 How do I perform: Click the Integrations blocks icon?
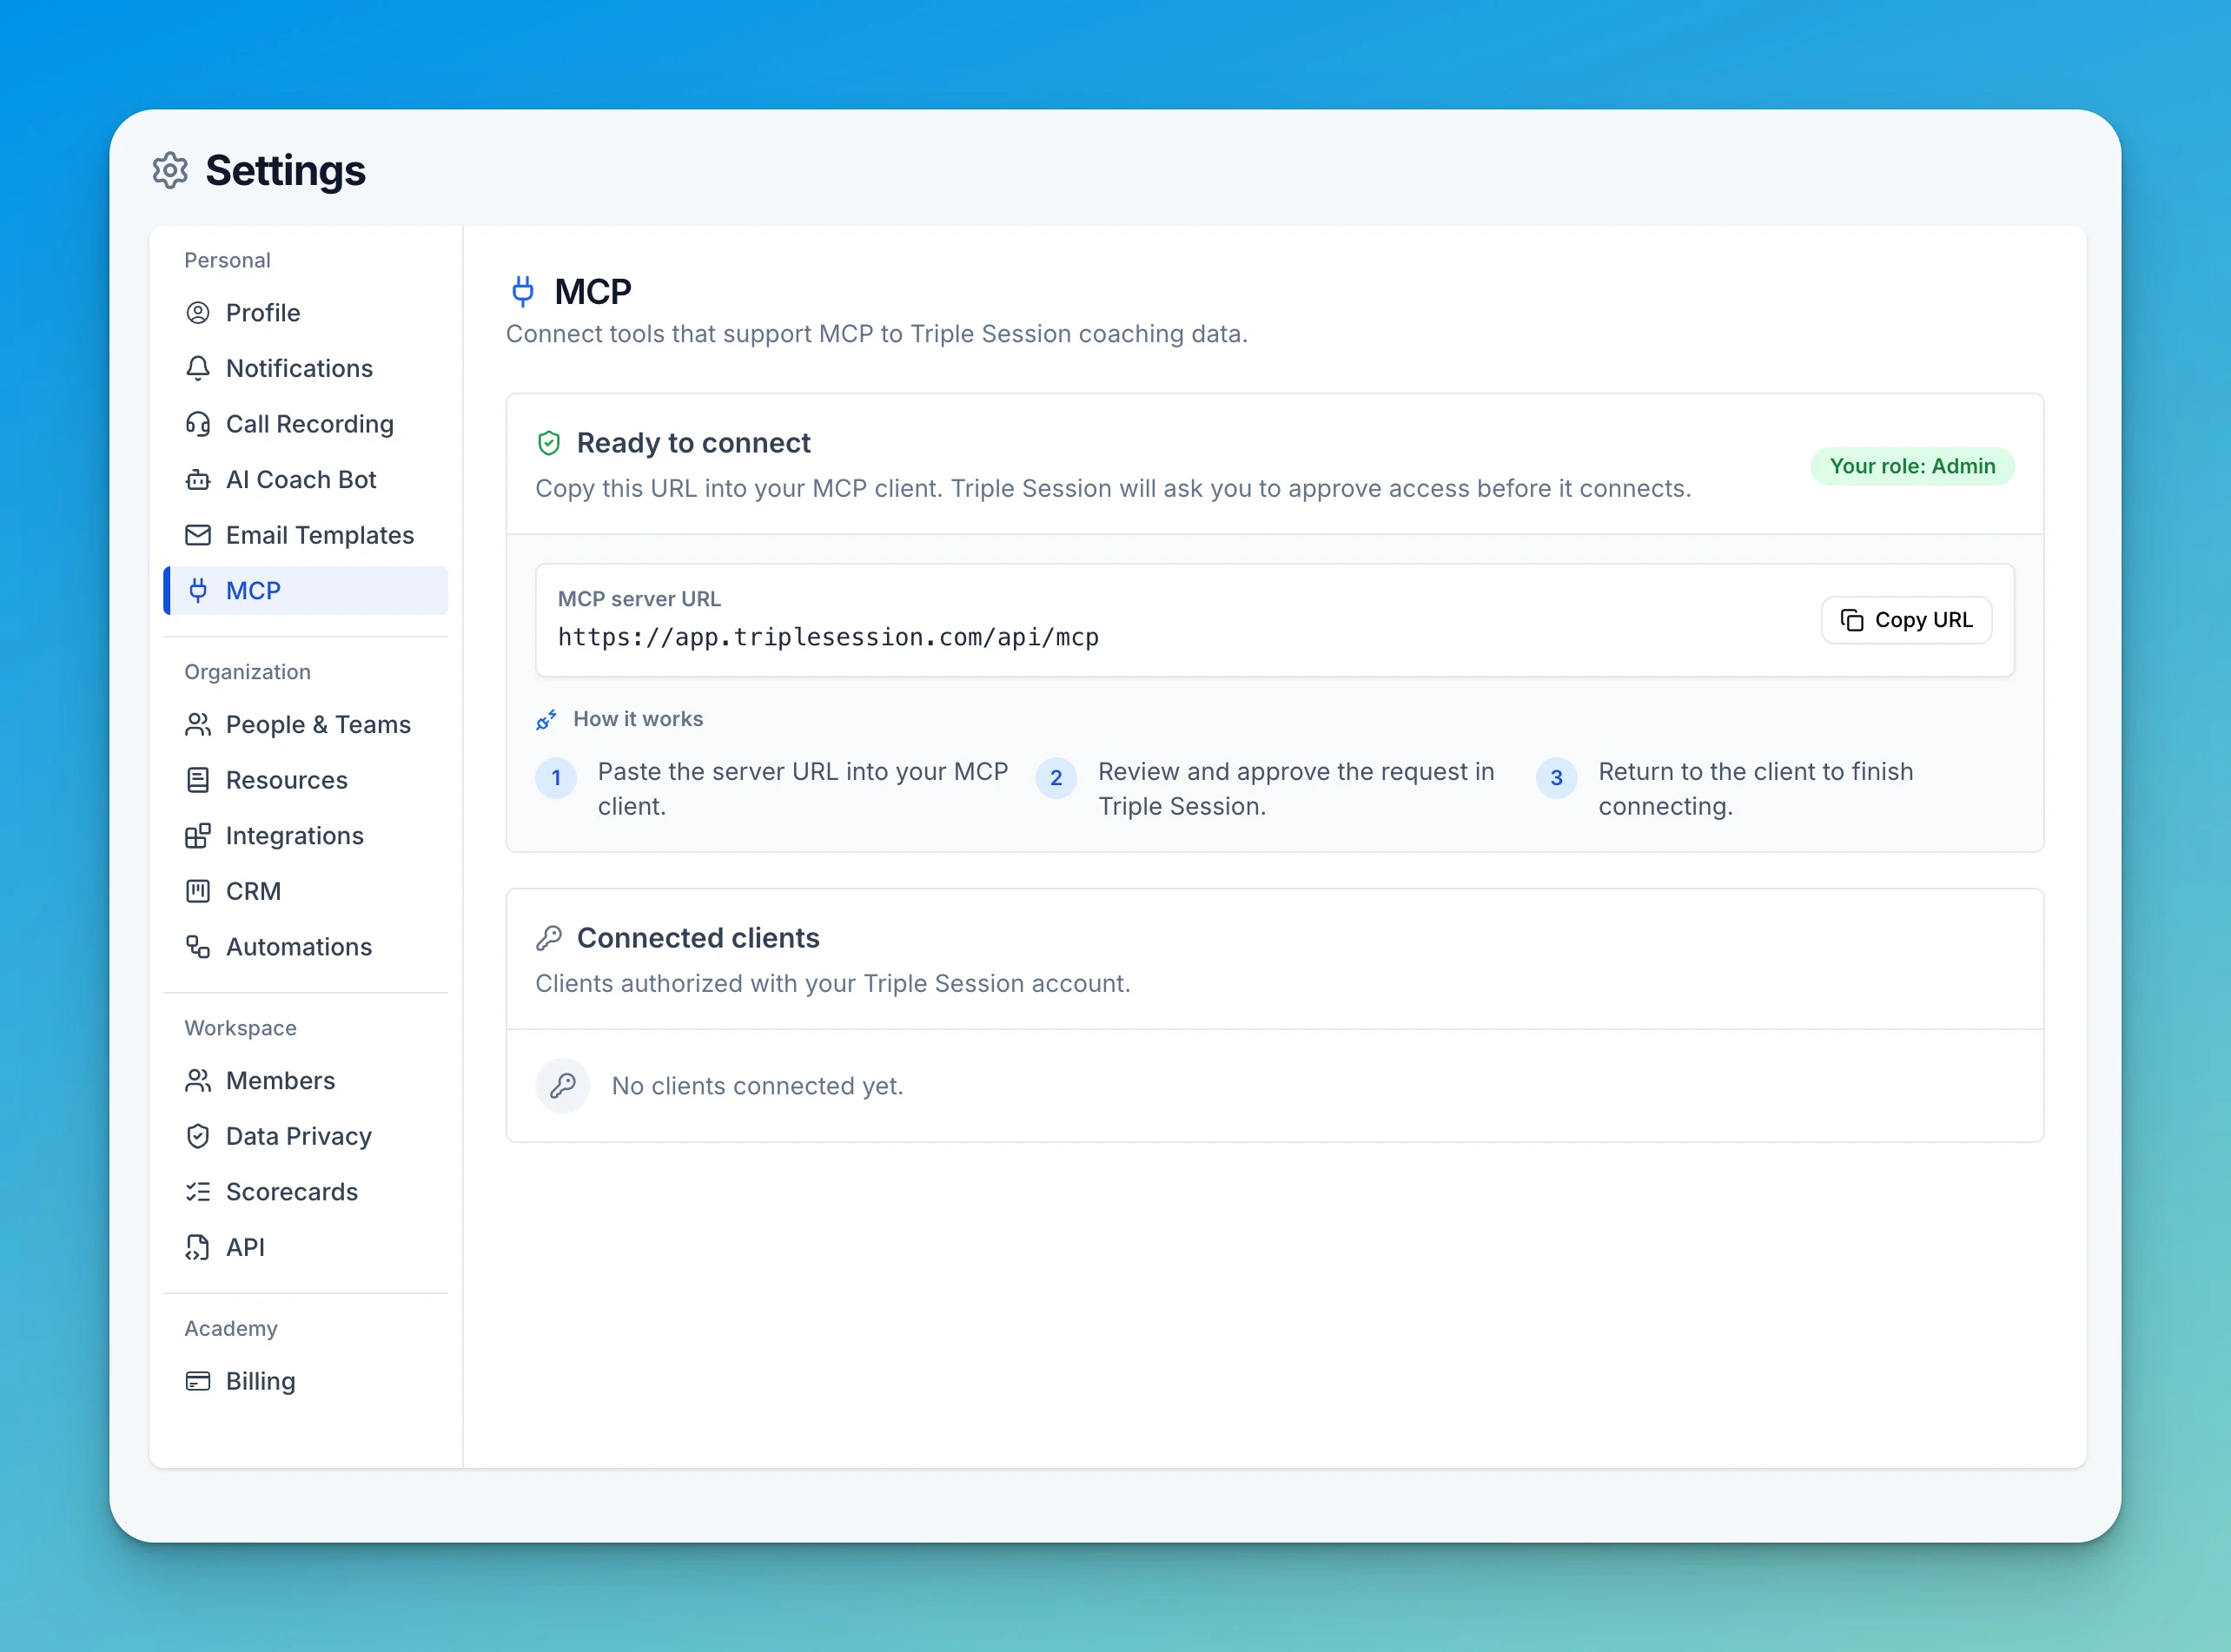pyautogui.click(x=198, y=835)
